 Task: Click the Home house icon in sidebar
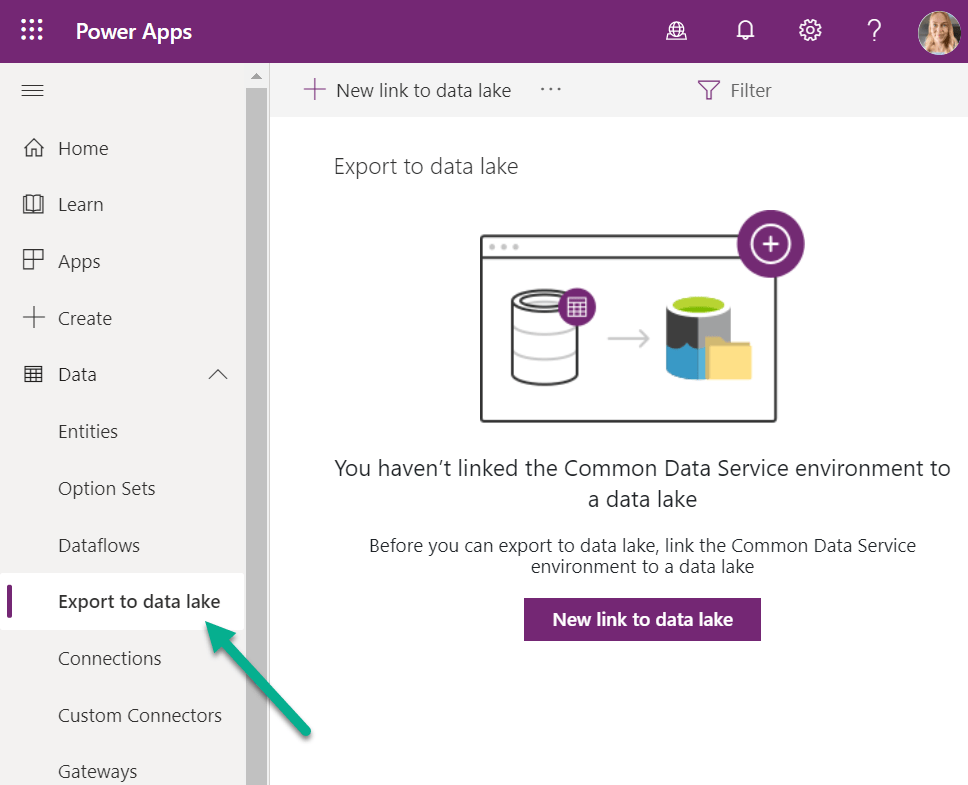34,149
